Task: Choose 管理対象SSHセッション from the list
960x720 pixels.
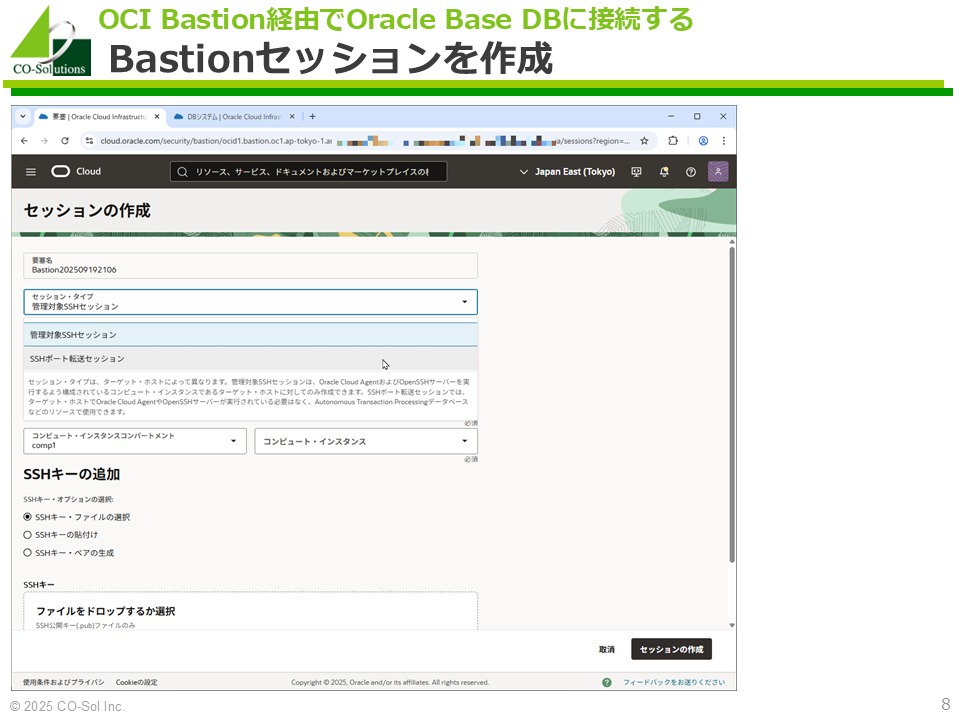Action: coord(250,335)
